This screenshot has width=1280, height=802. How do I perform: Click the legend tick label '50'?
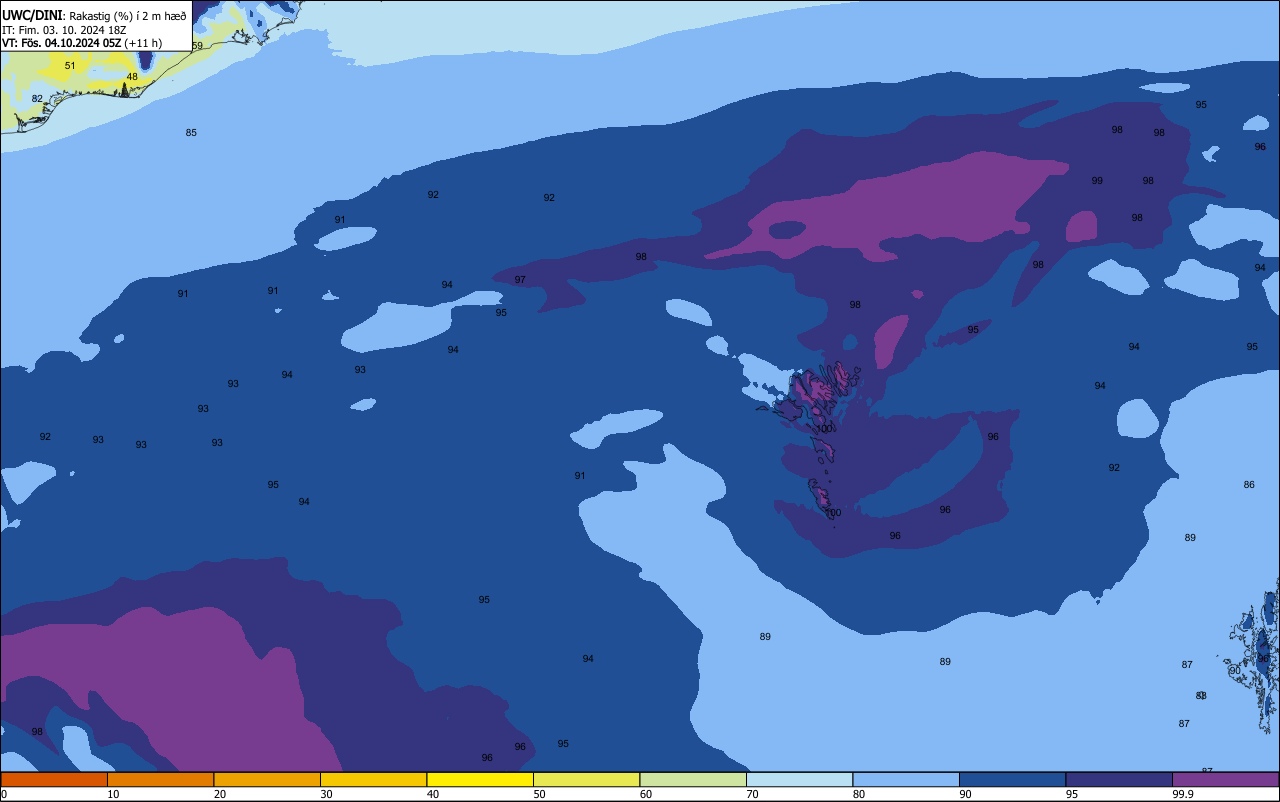coord(539,794)
